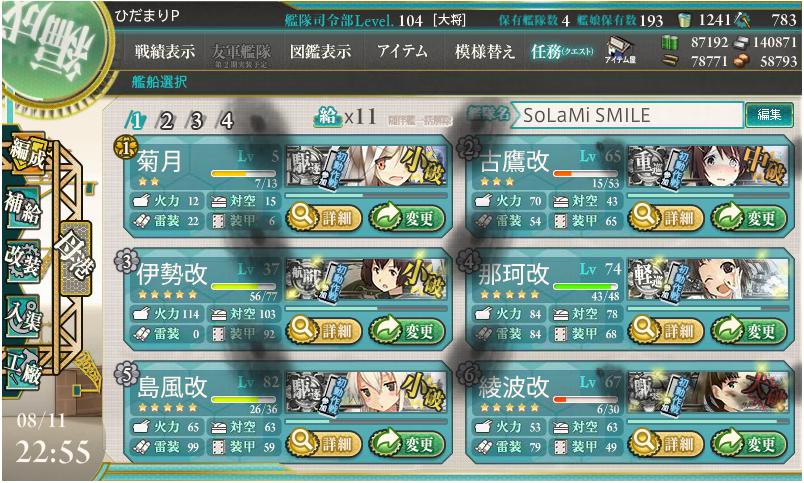
Task: Switch to fleet tab 2
Action: coord(166,121)
